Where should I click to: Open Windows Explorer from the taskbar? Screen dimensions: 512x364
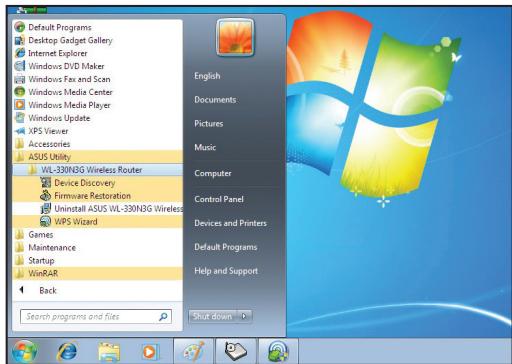(x=109, y=352)
